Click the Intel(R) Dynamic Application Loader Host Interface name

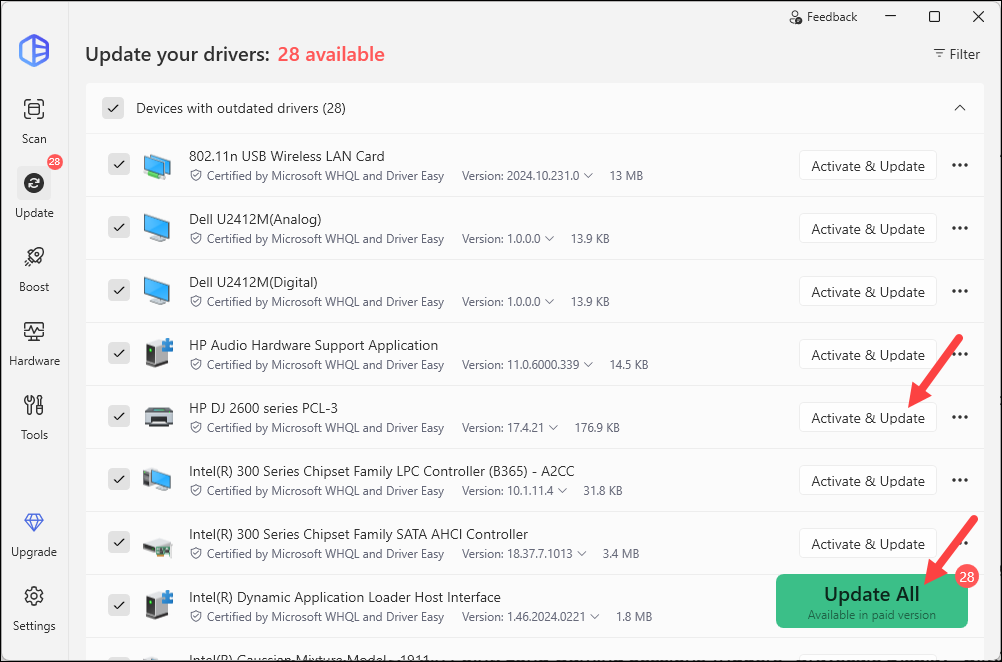point(345,597)
